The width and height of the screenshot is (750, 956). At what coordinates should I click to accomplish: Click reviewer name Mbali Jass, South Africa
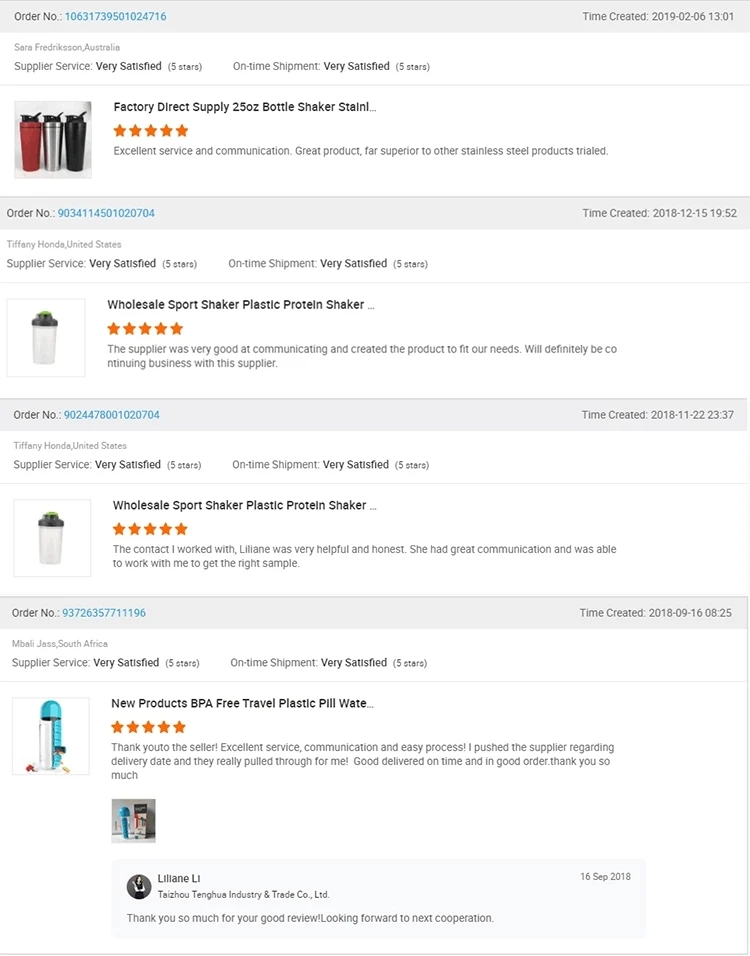[60, 644]
